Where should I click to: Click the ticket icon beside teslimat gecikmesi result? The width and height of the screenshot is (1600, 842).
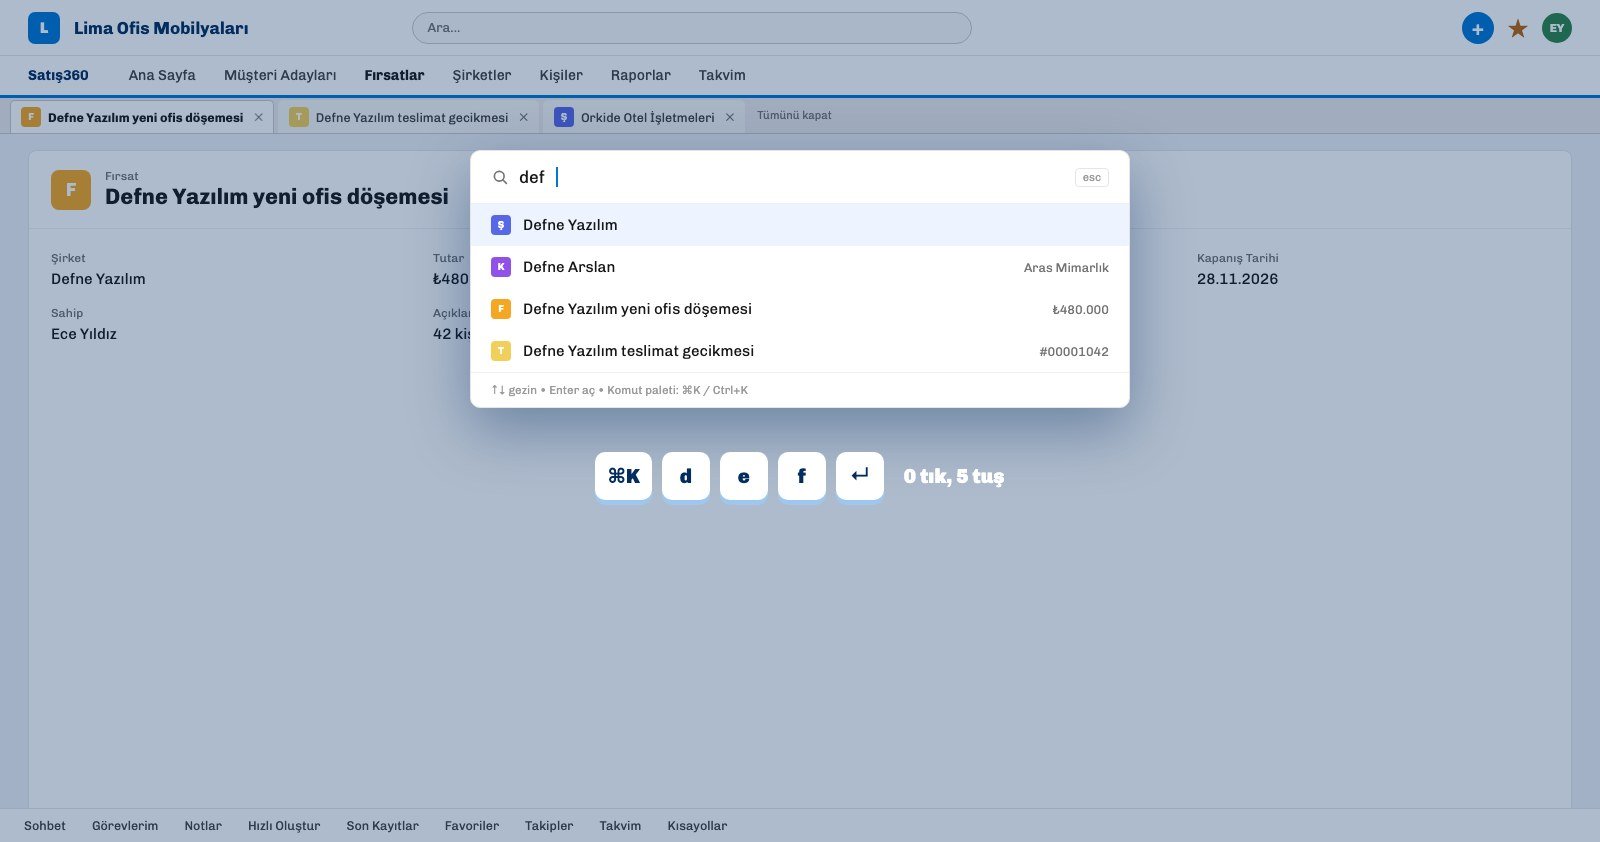pyautogui.click(x=501, y=351)
